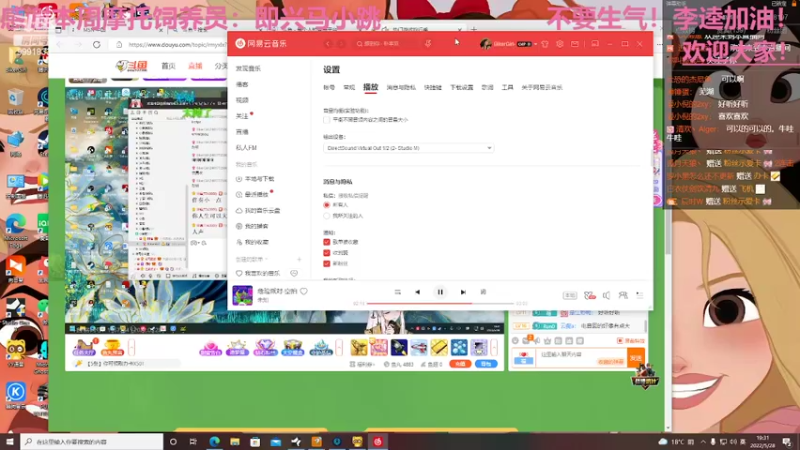Viewport: 800px width, 450px height.
Task: Switch to the 快捷键 settings tab
Action: pyautogui.click(x=433, y=88)
